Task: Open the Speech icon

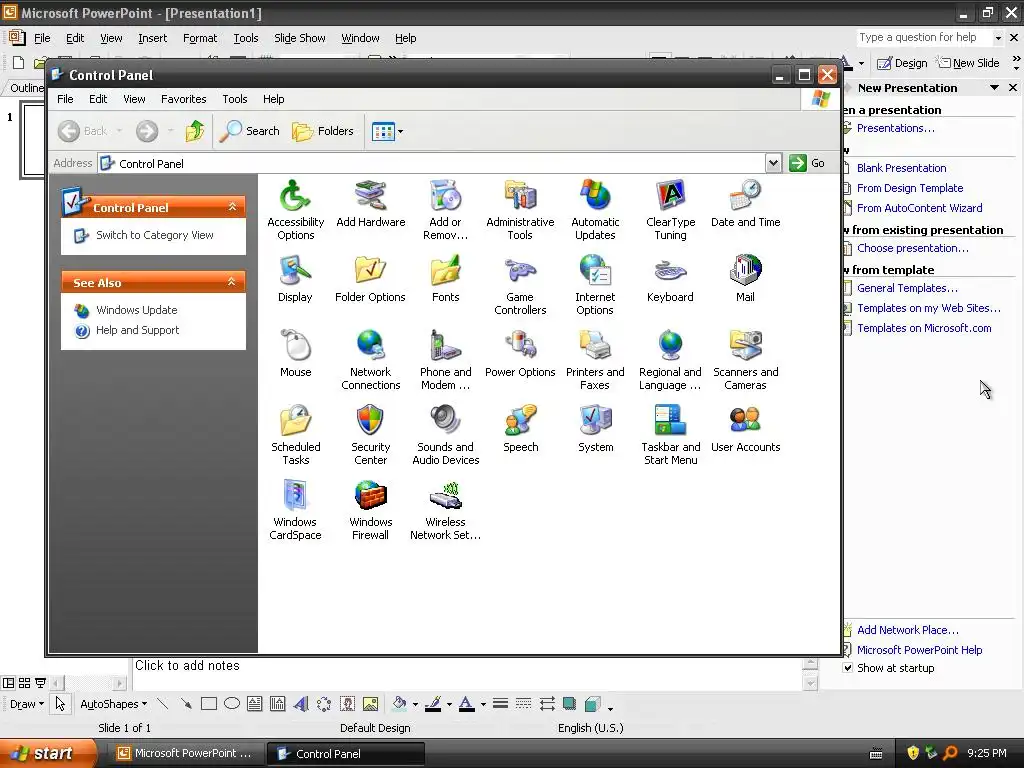Action: [520, 428]
